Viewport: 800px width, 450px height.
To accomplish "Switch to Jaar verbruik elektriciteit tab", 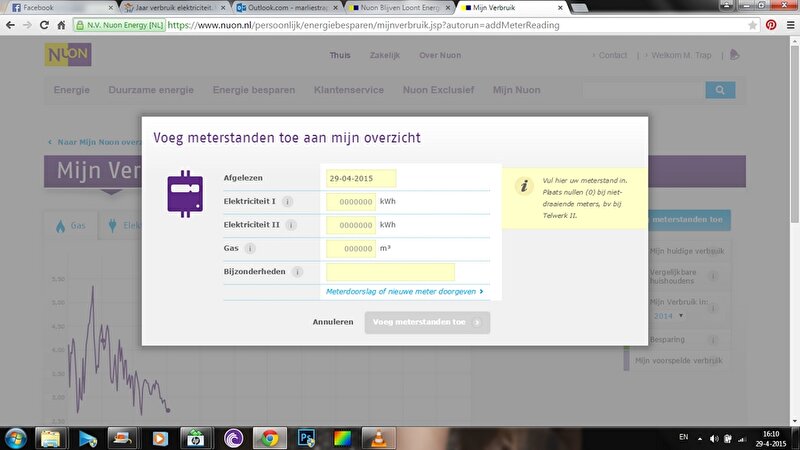I will pyautogui.click(x=176, y=8).
